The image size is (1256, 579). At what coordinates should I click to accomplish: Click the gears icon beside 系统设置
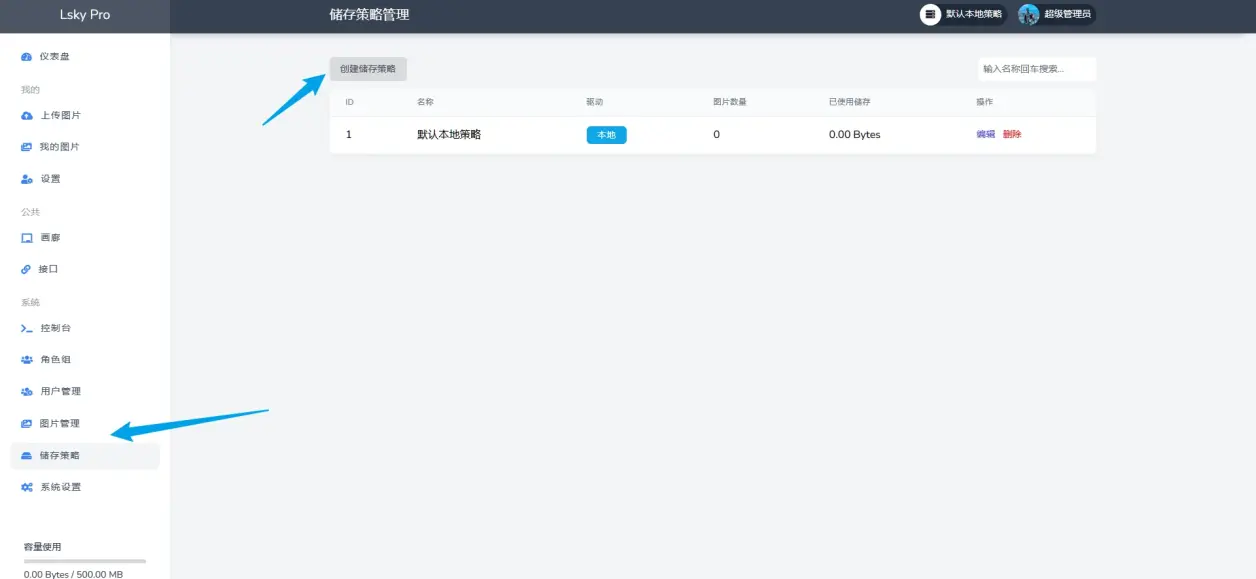[x=27, y=487]
